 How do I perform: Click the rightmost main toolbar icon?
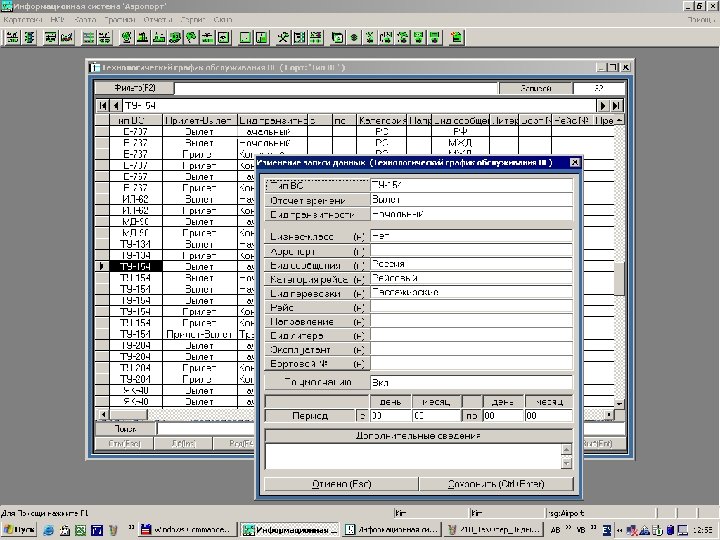pyautogui.click(x=456, y=38)
